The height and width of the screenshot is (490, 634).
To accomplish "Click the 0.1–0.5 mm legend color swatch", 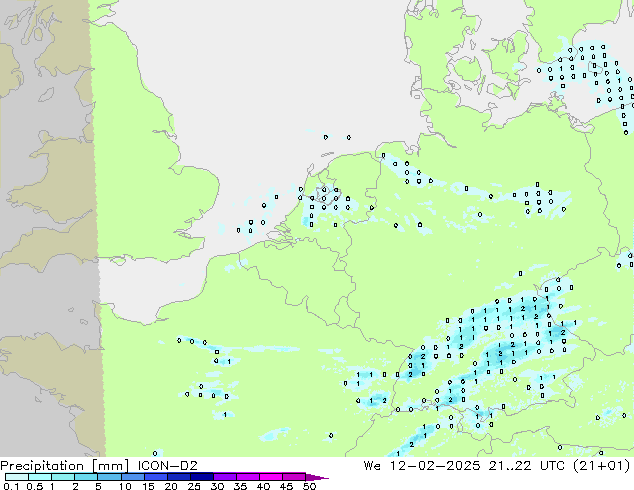I will [17, 477].
